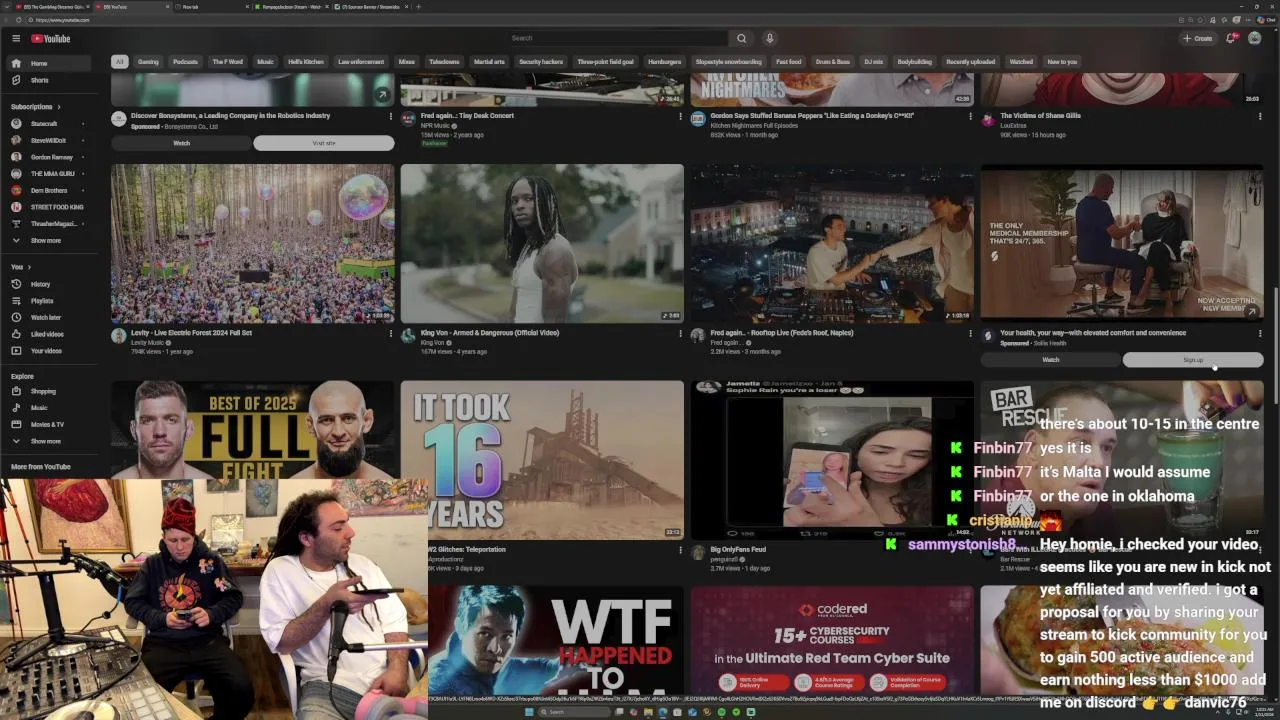The height and width of the screenshot is (720, 1280).
Task: Open new browser tab with plus
Action: (418, 6)
